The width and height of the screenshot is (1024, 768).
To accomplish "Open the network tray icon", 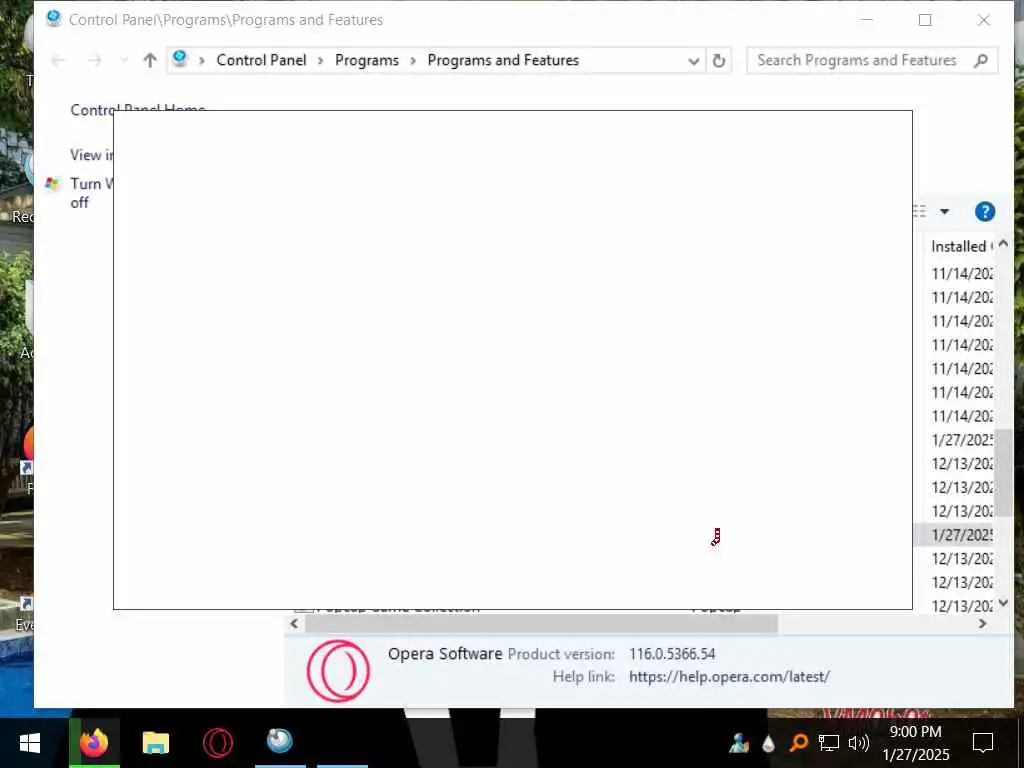I will (829, 743).
